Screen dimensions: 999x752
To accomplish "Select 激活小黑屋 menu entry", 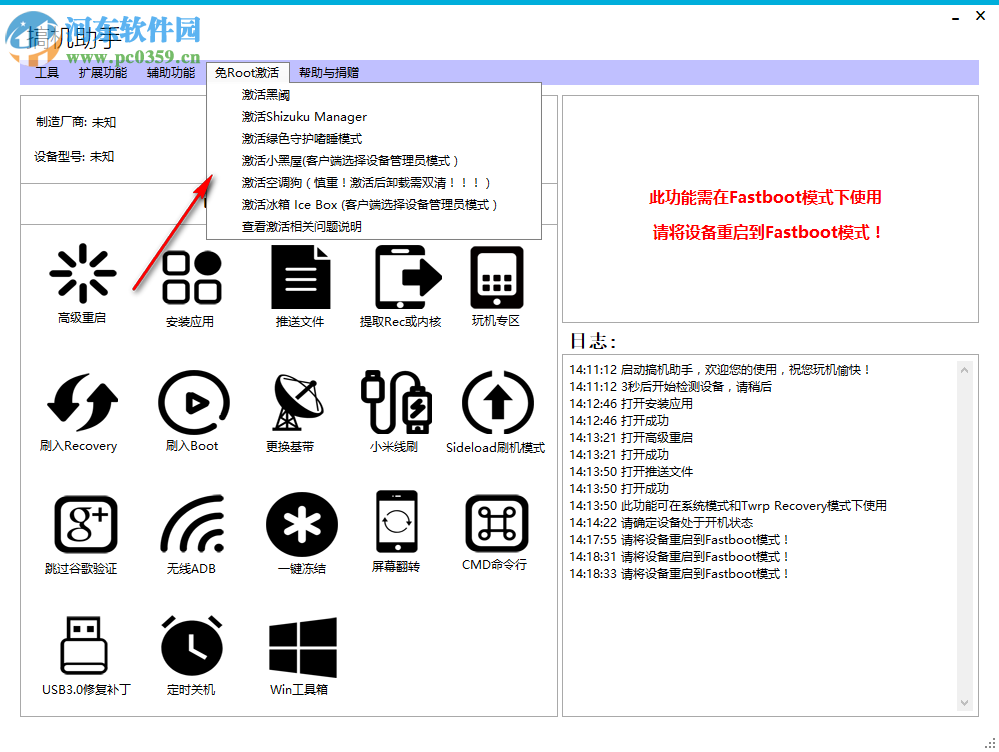I will [374, 161].
